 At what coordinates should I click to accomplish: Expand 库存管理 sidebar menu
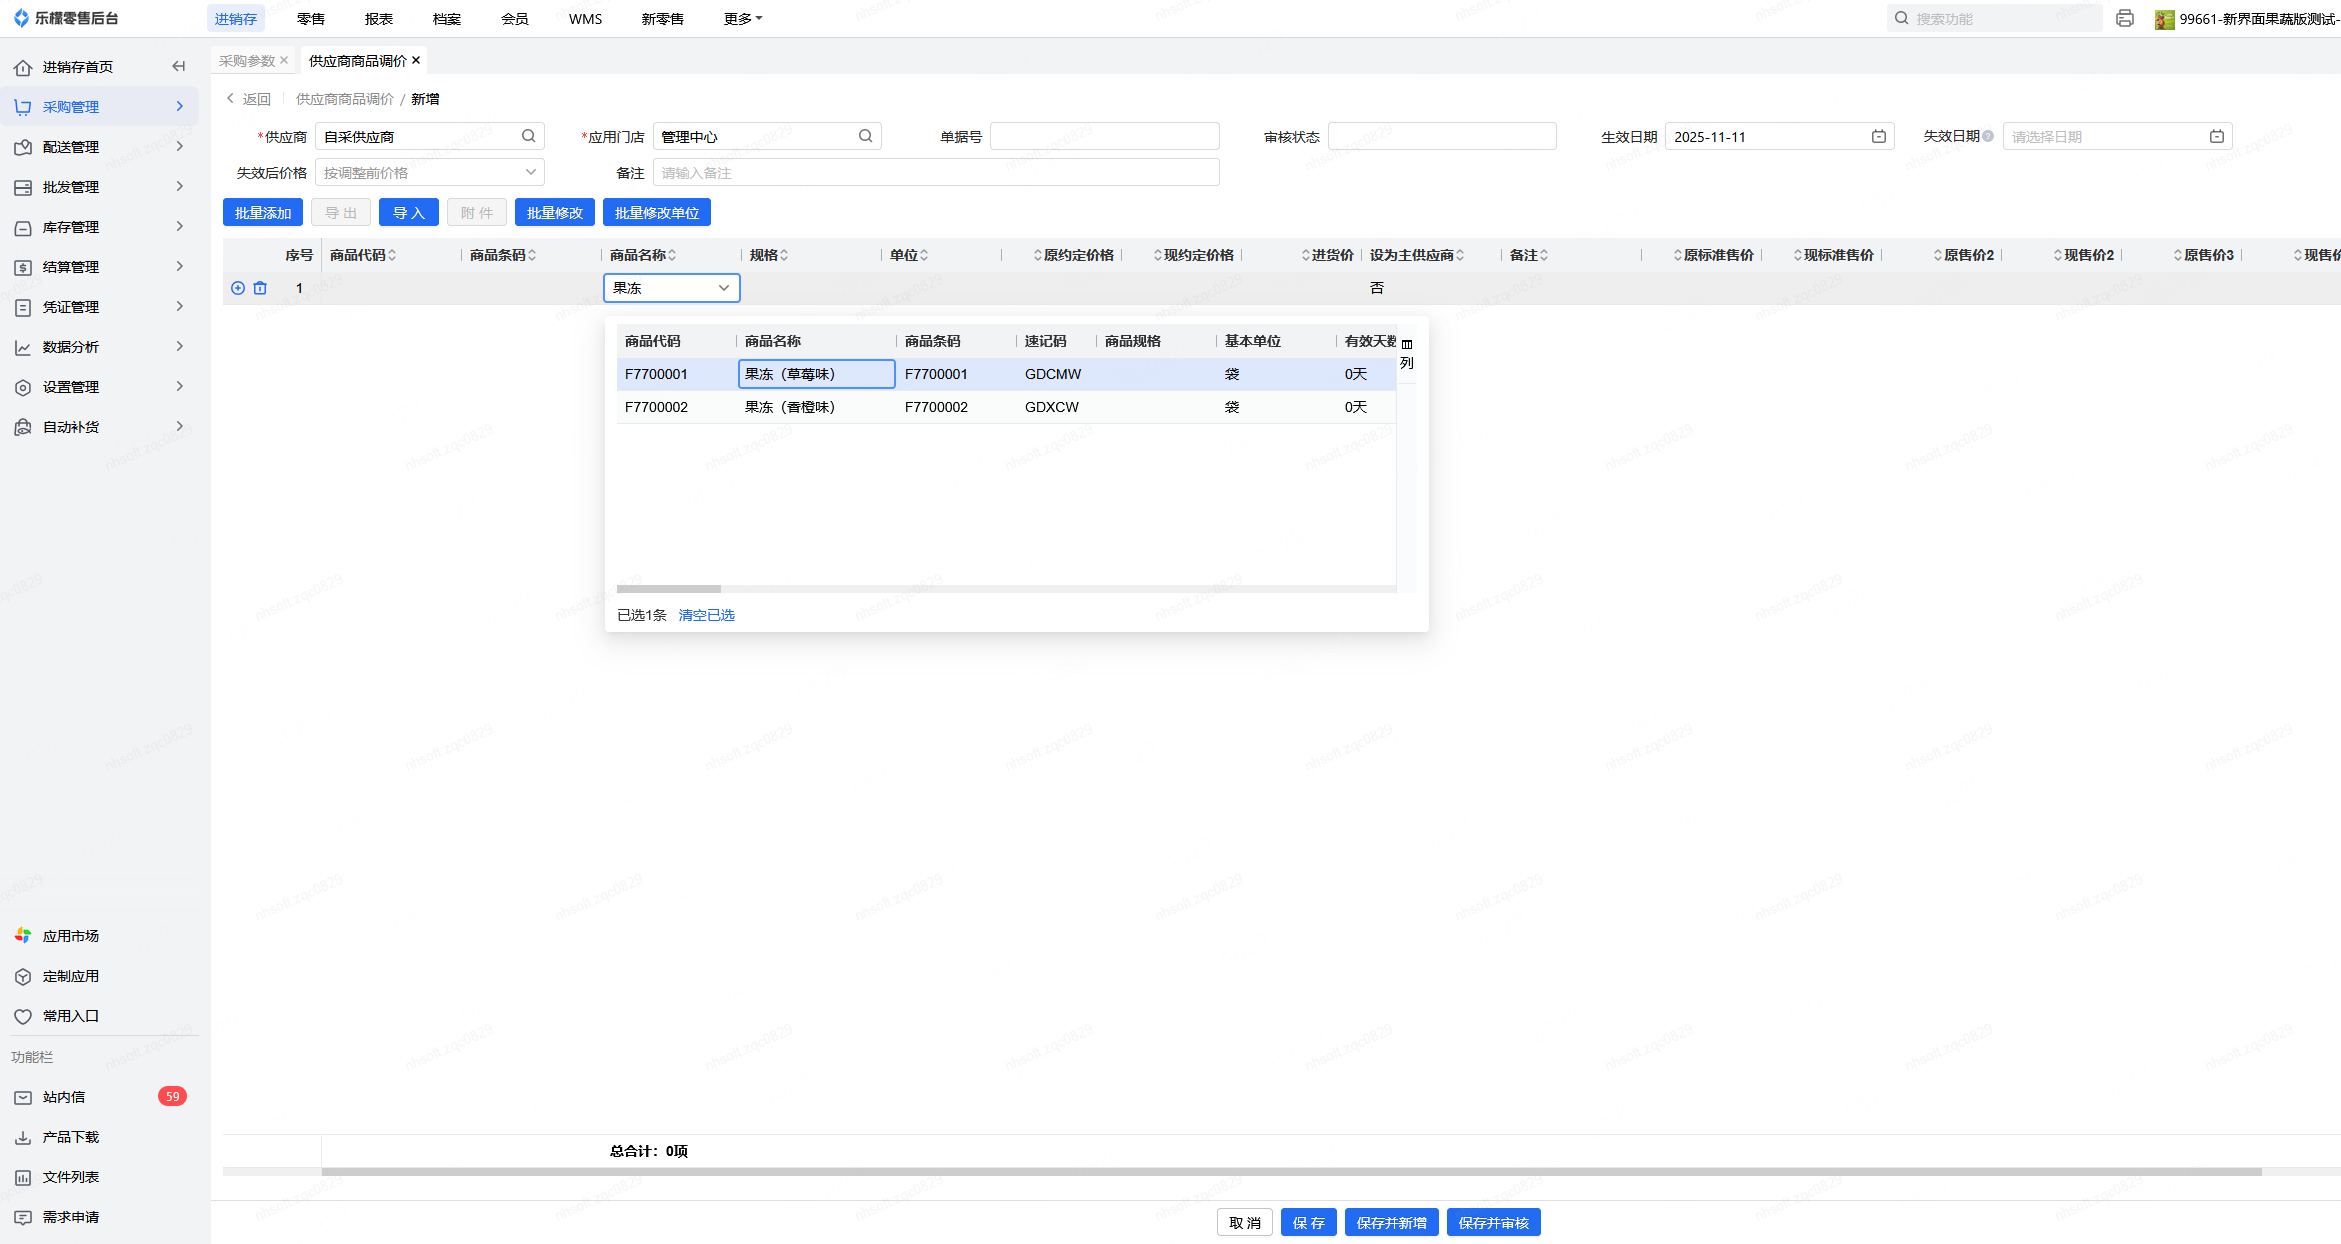pyautogui.click(x=71, y=227)
